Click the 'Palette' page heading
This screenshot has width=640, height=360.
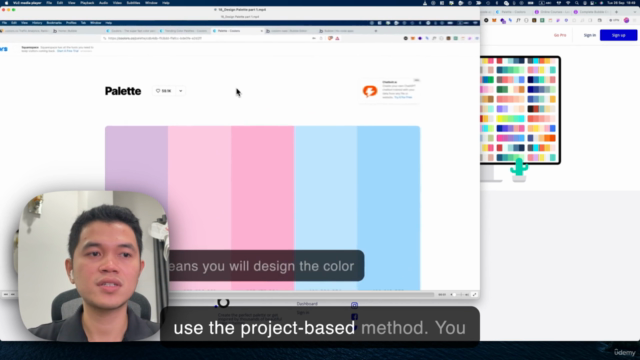[x=123, y=91]
